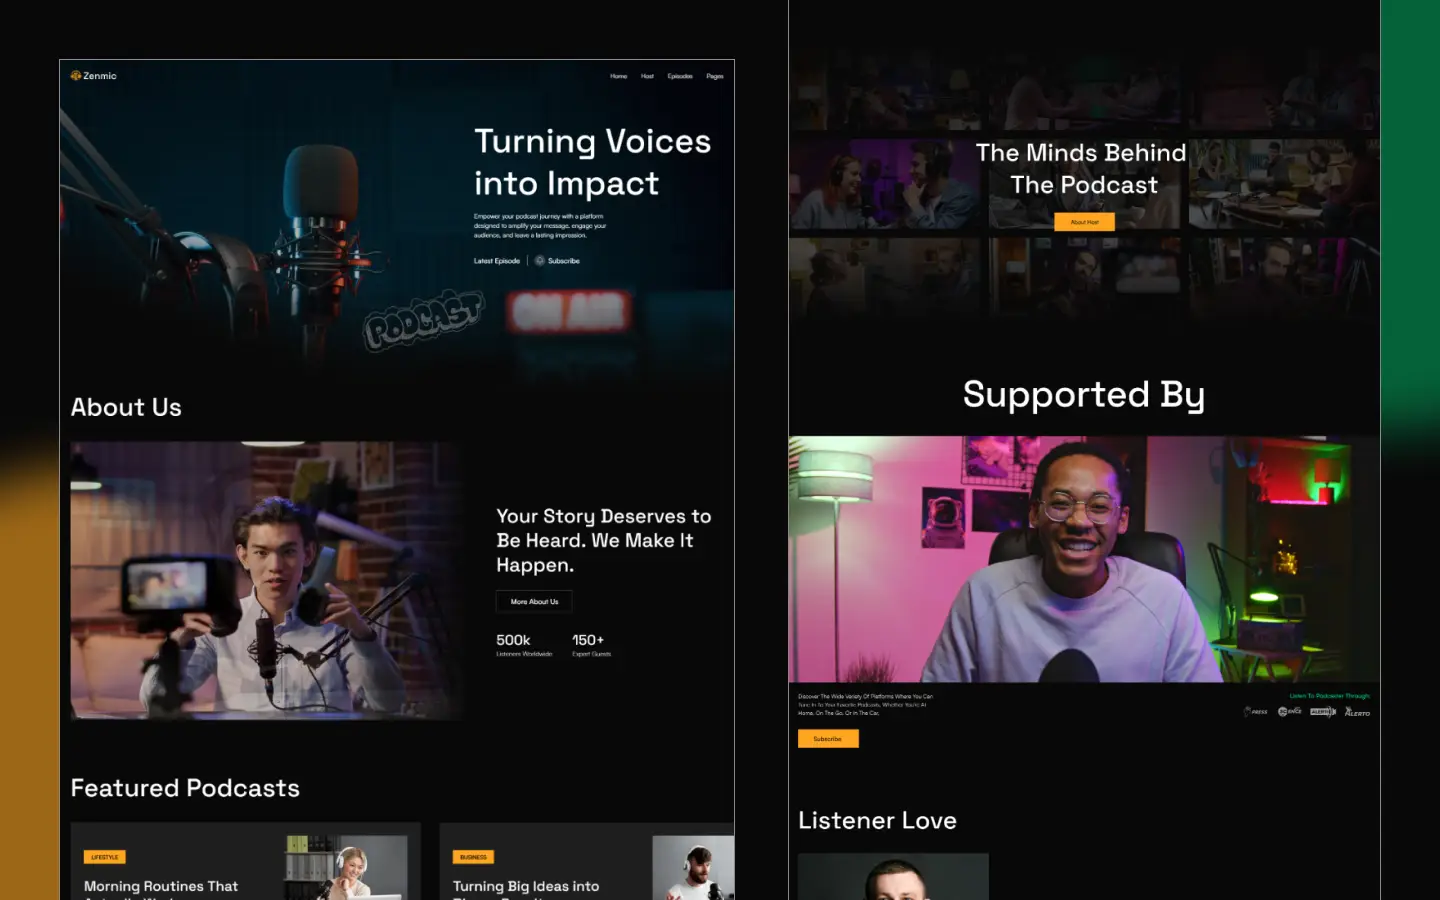Click orange Subscribe button under Supported By

(x=828, y=738)
